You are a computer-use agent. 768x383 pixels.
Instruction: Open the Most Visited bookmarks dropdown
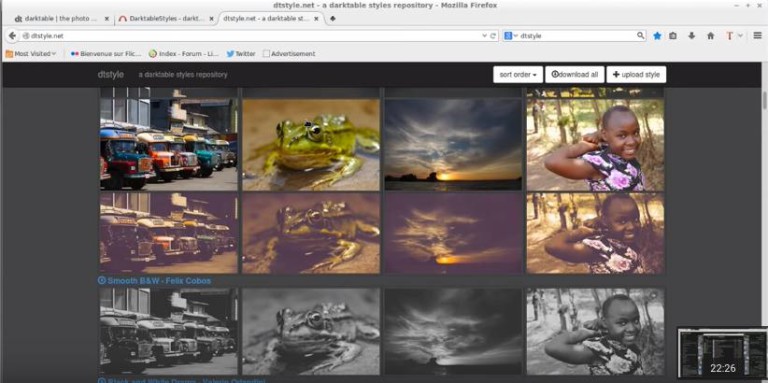tap(30, 54)
